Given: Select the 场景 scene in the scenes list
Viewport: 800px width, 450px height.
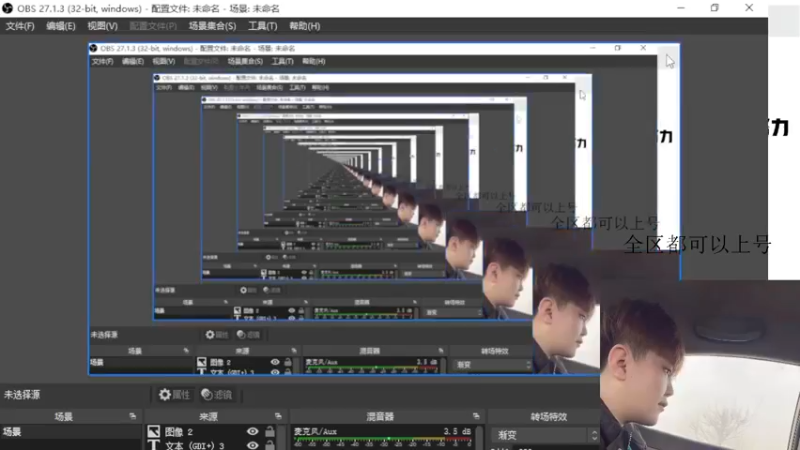Looking at the screenshot, I should click(71, 432).
